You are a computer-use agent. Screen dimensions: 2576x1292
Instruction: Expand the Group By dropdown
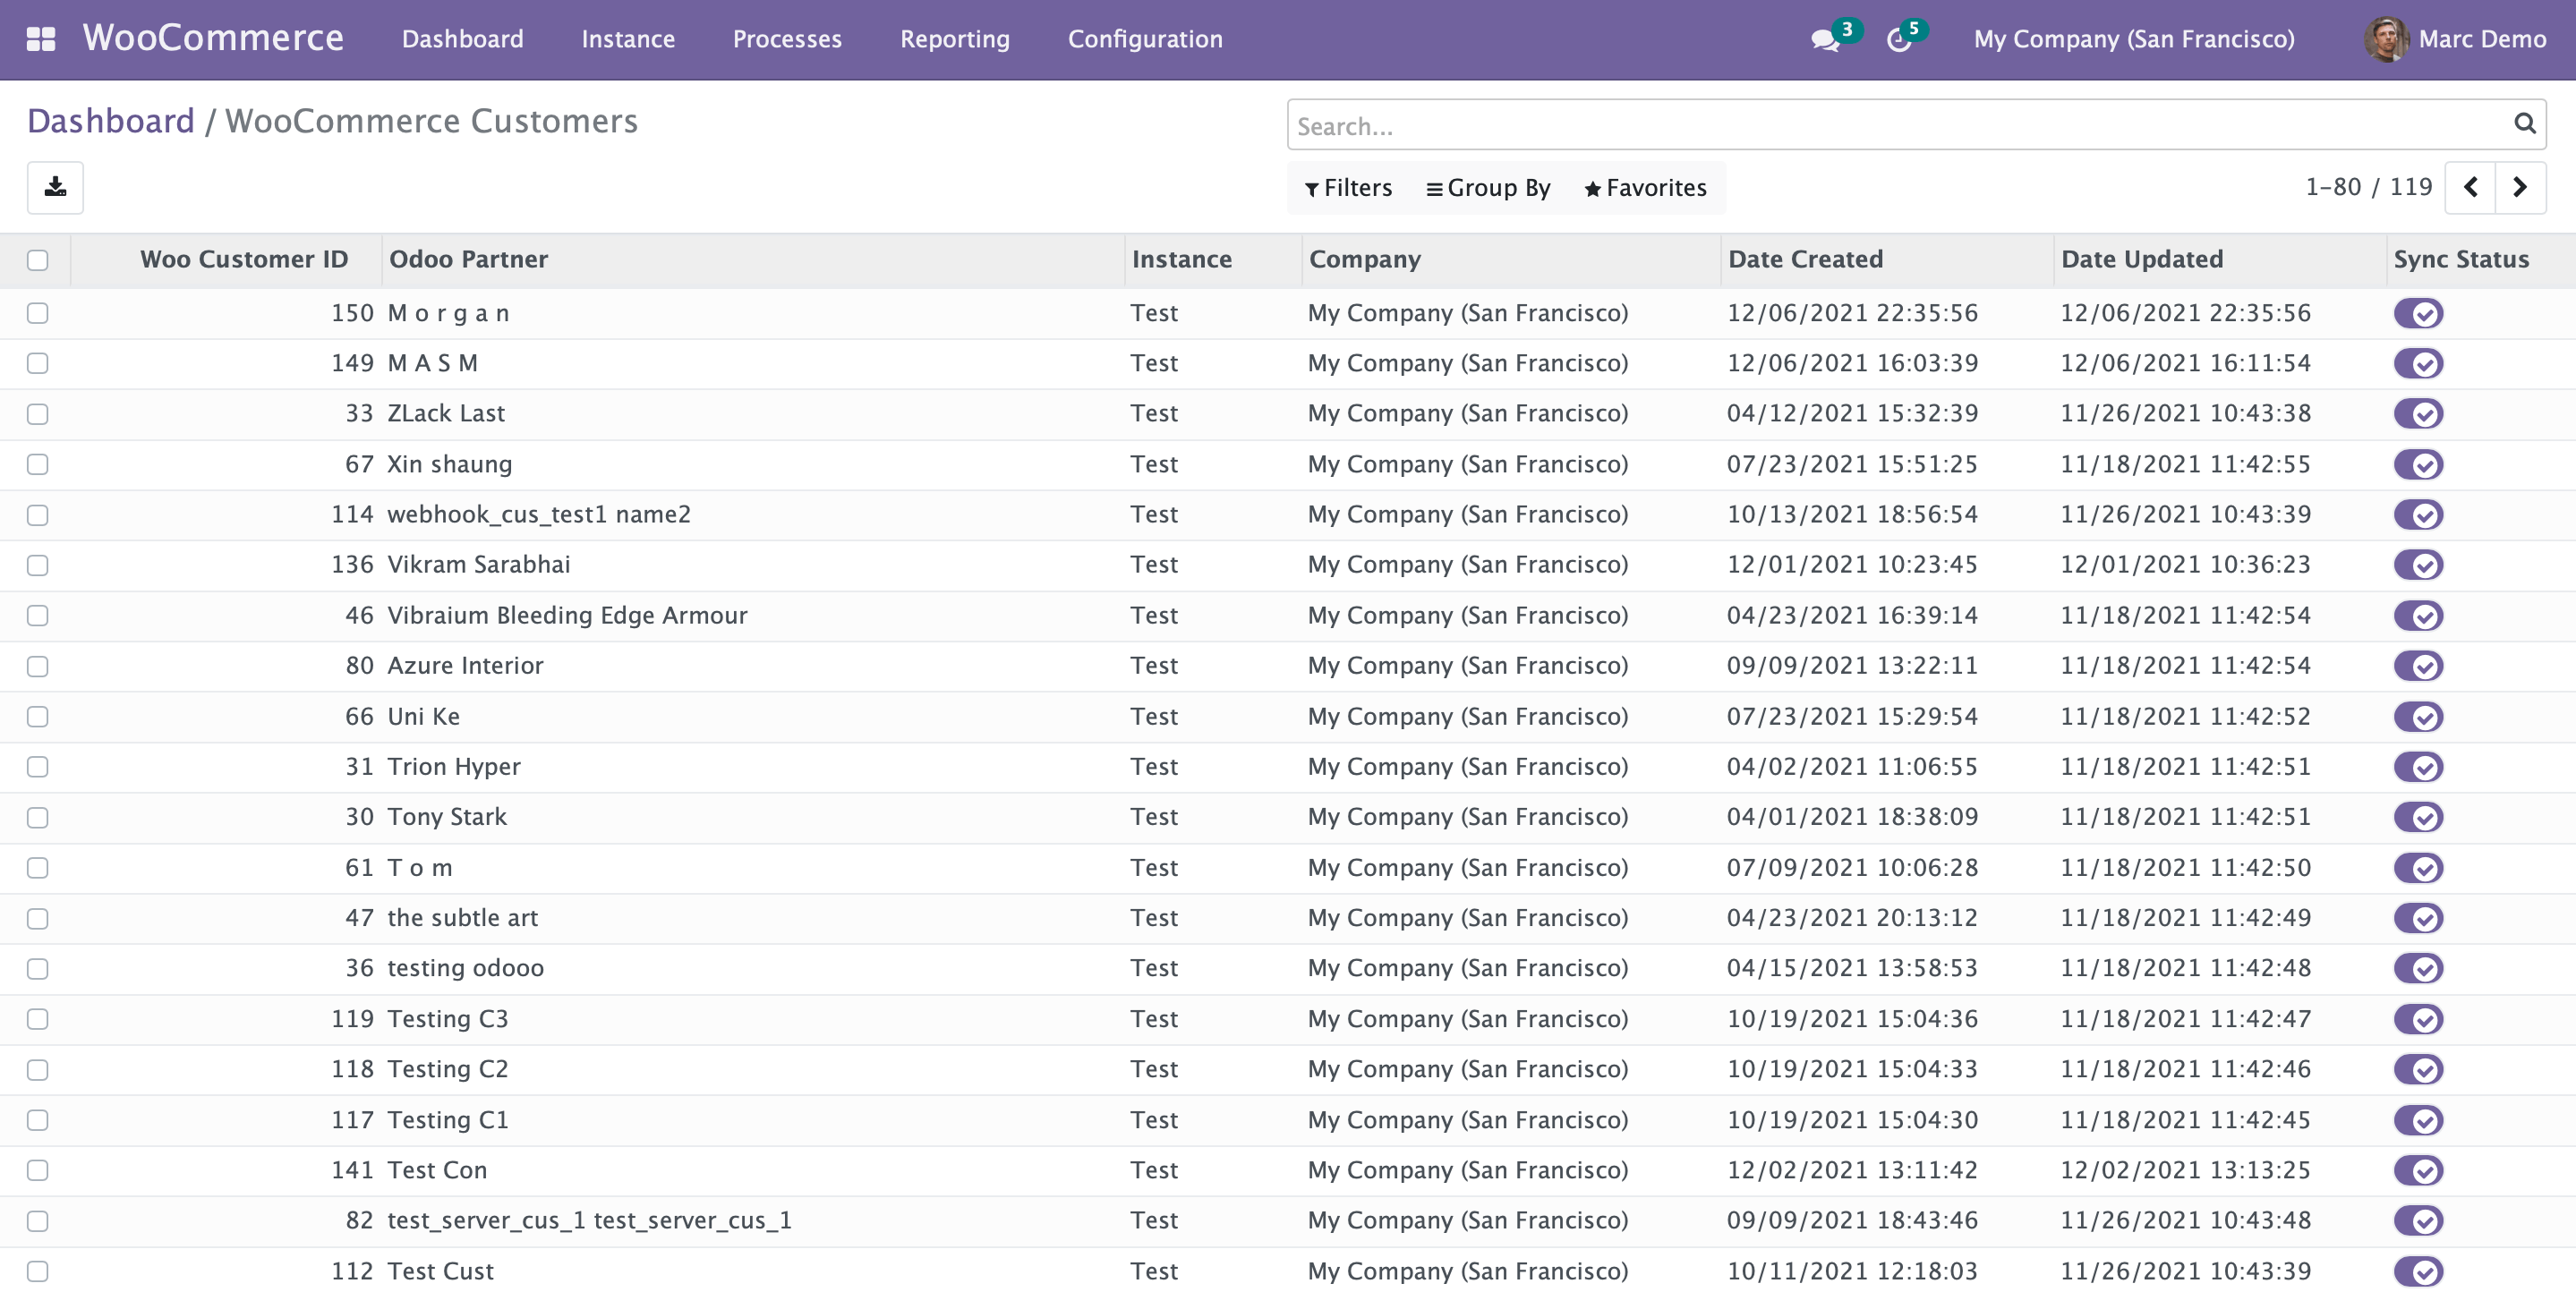pyautogui.click(x=1488, y=188)
